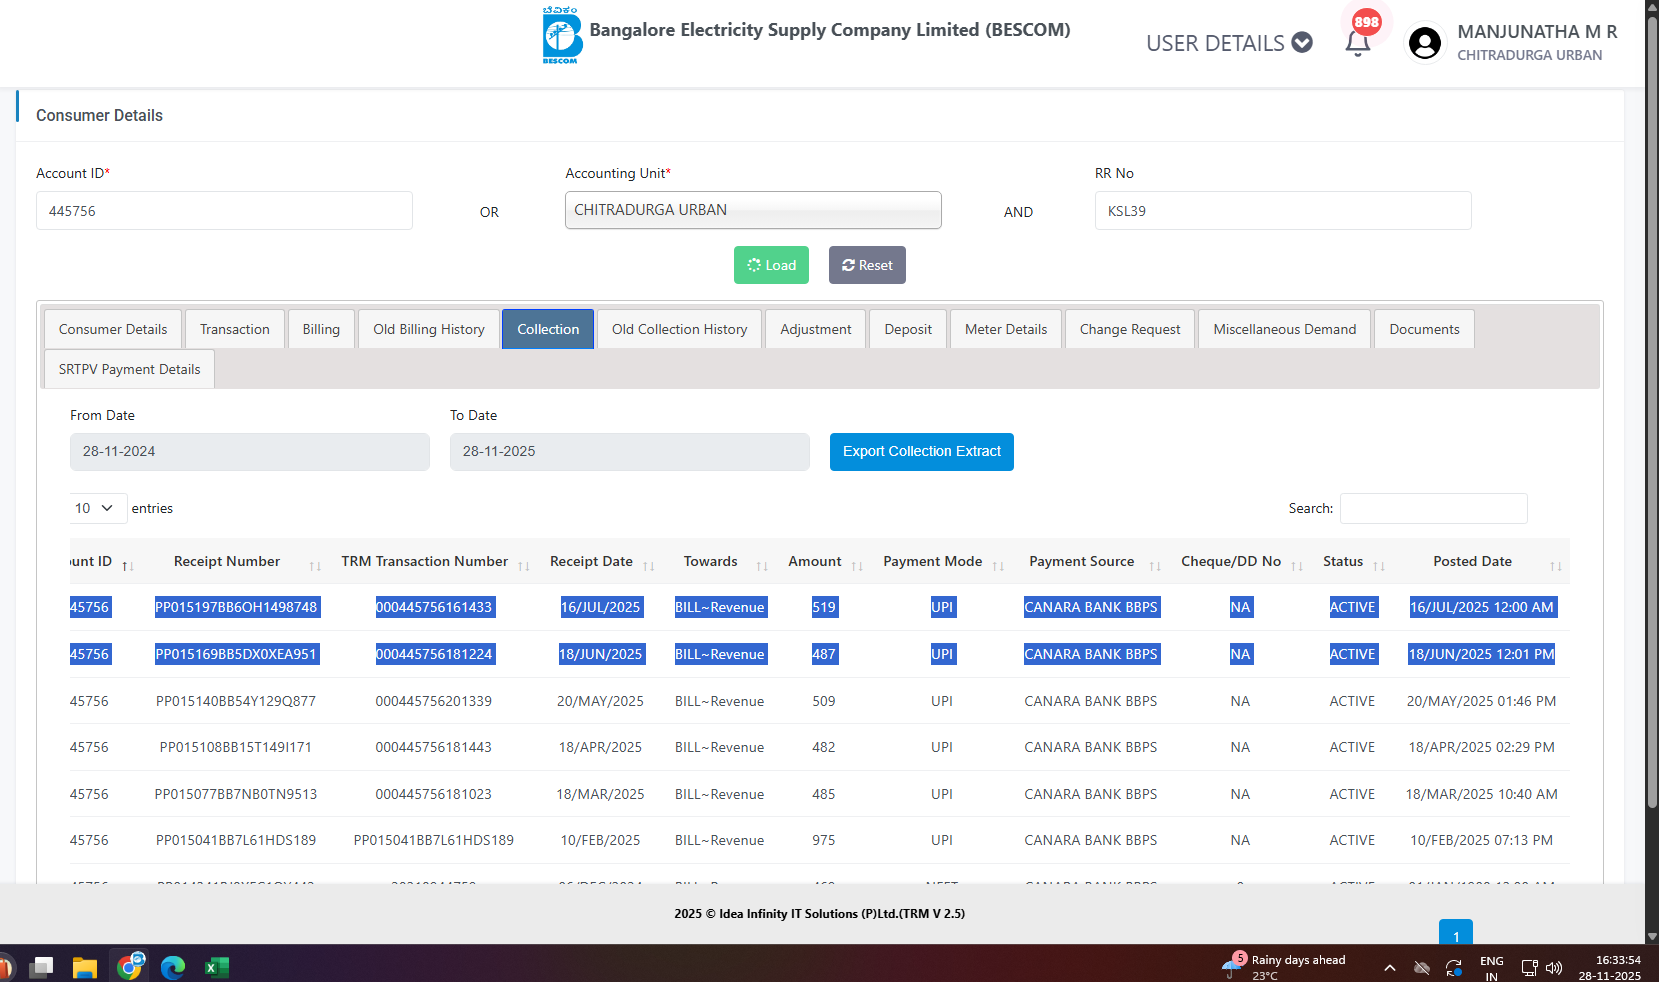
Task: Open the entries-per-page dropdown showing 10
Action: (x=98, y=508)
